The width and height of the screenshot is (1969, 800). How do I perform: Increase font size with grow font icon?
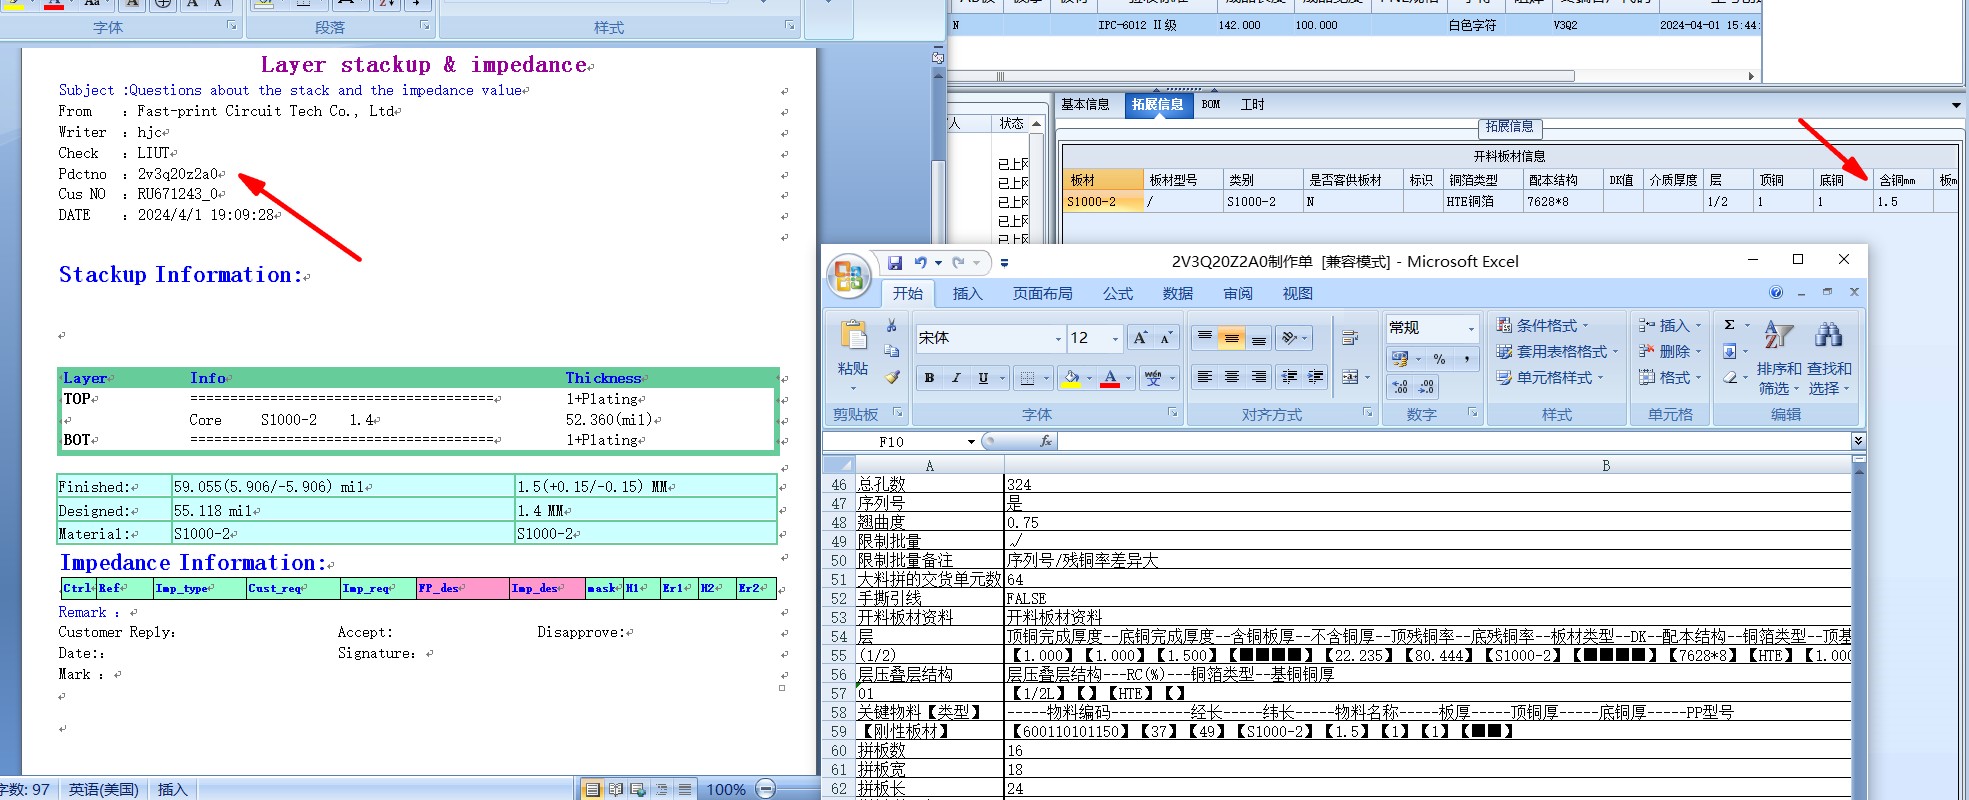pos(1140,338)
